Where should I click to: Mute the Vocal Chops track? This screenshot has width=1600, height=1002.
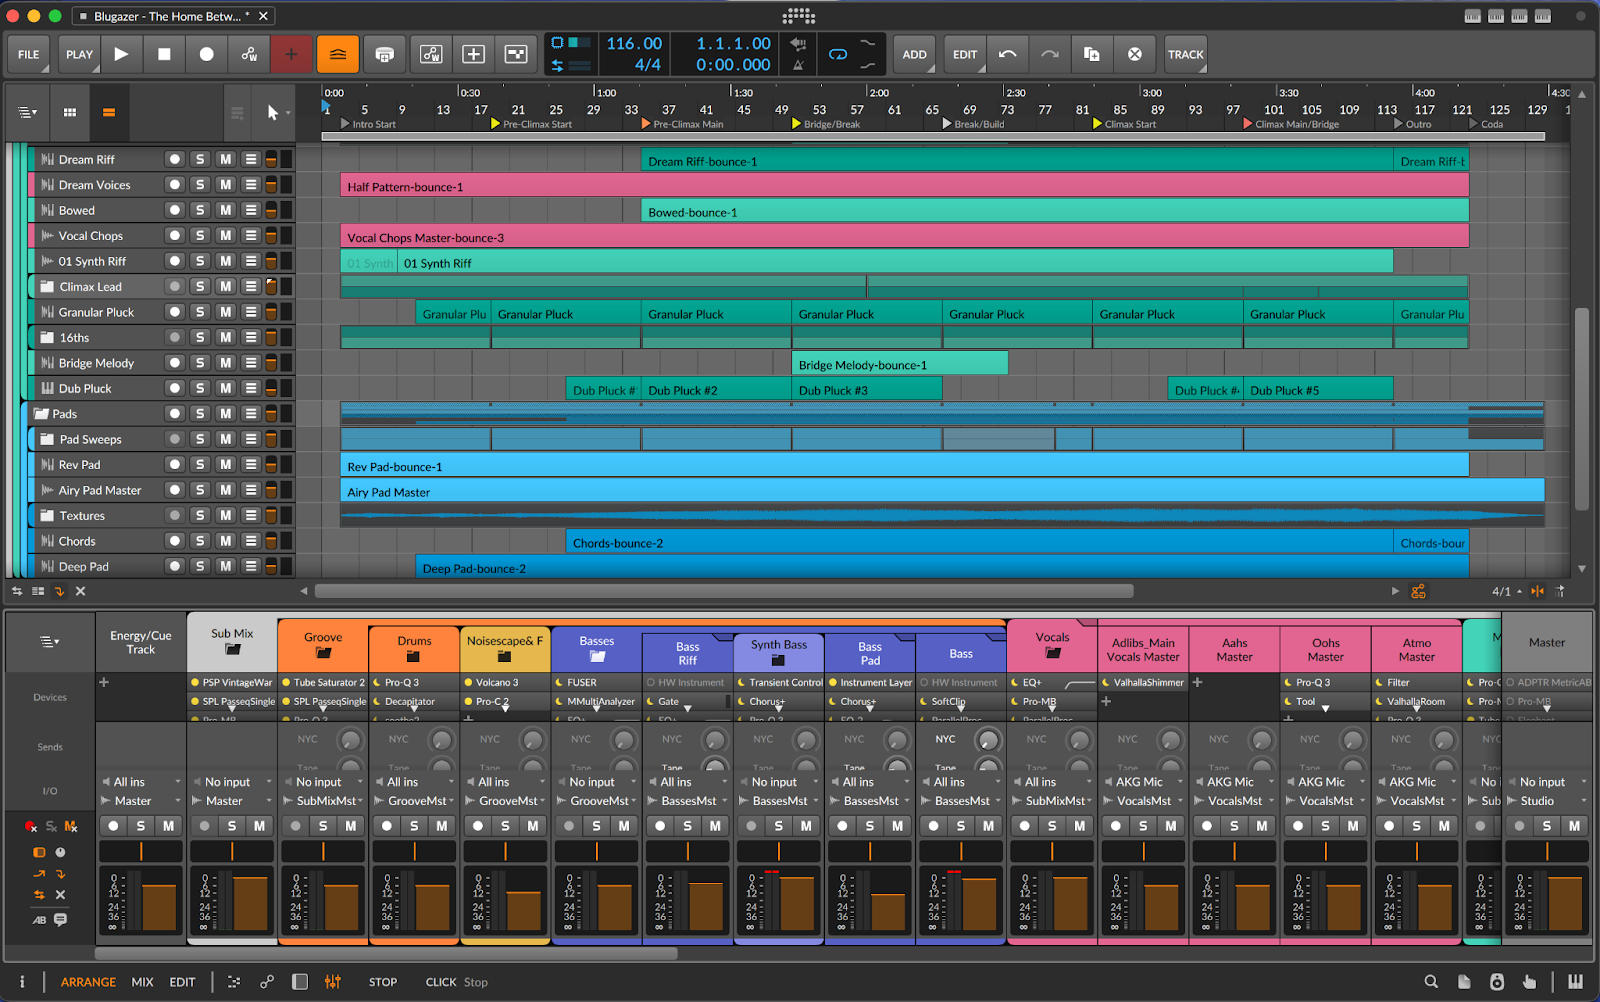[226, 236]
